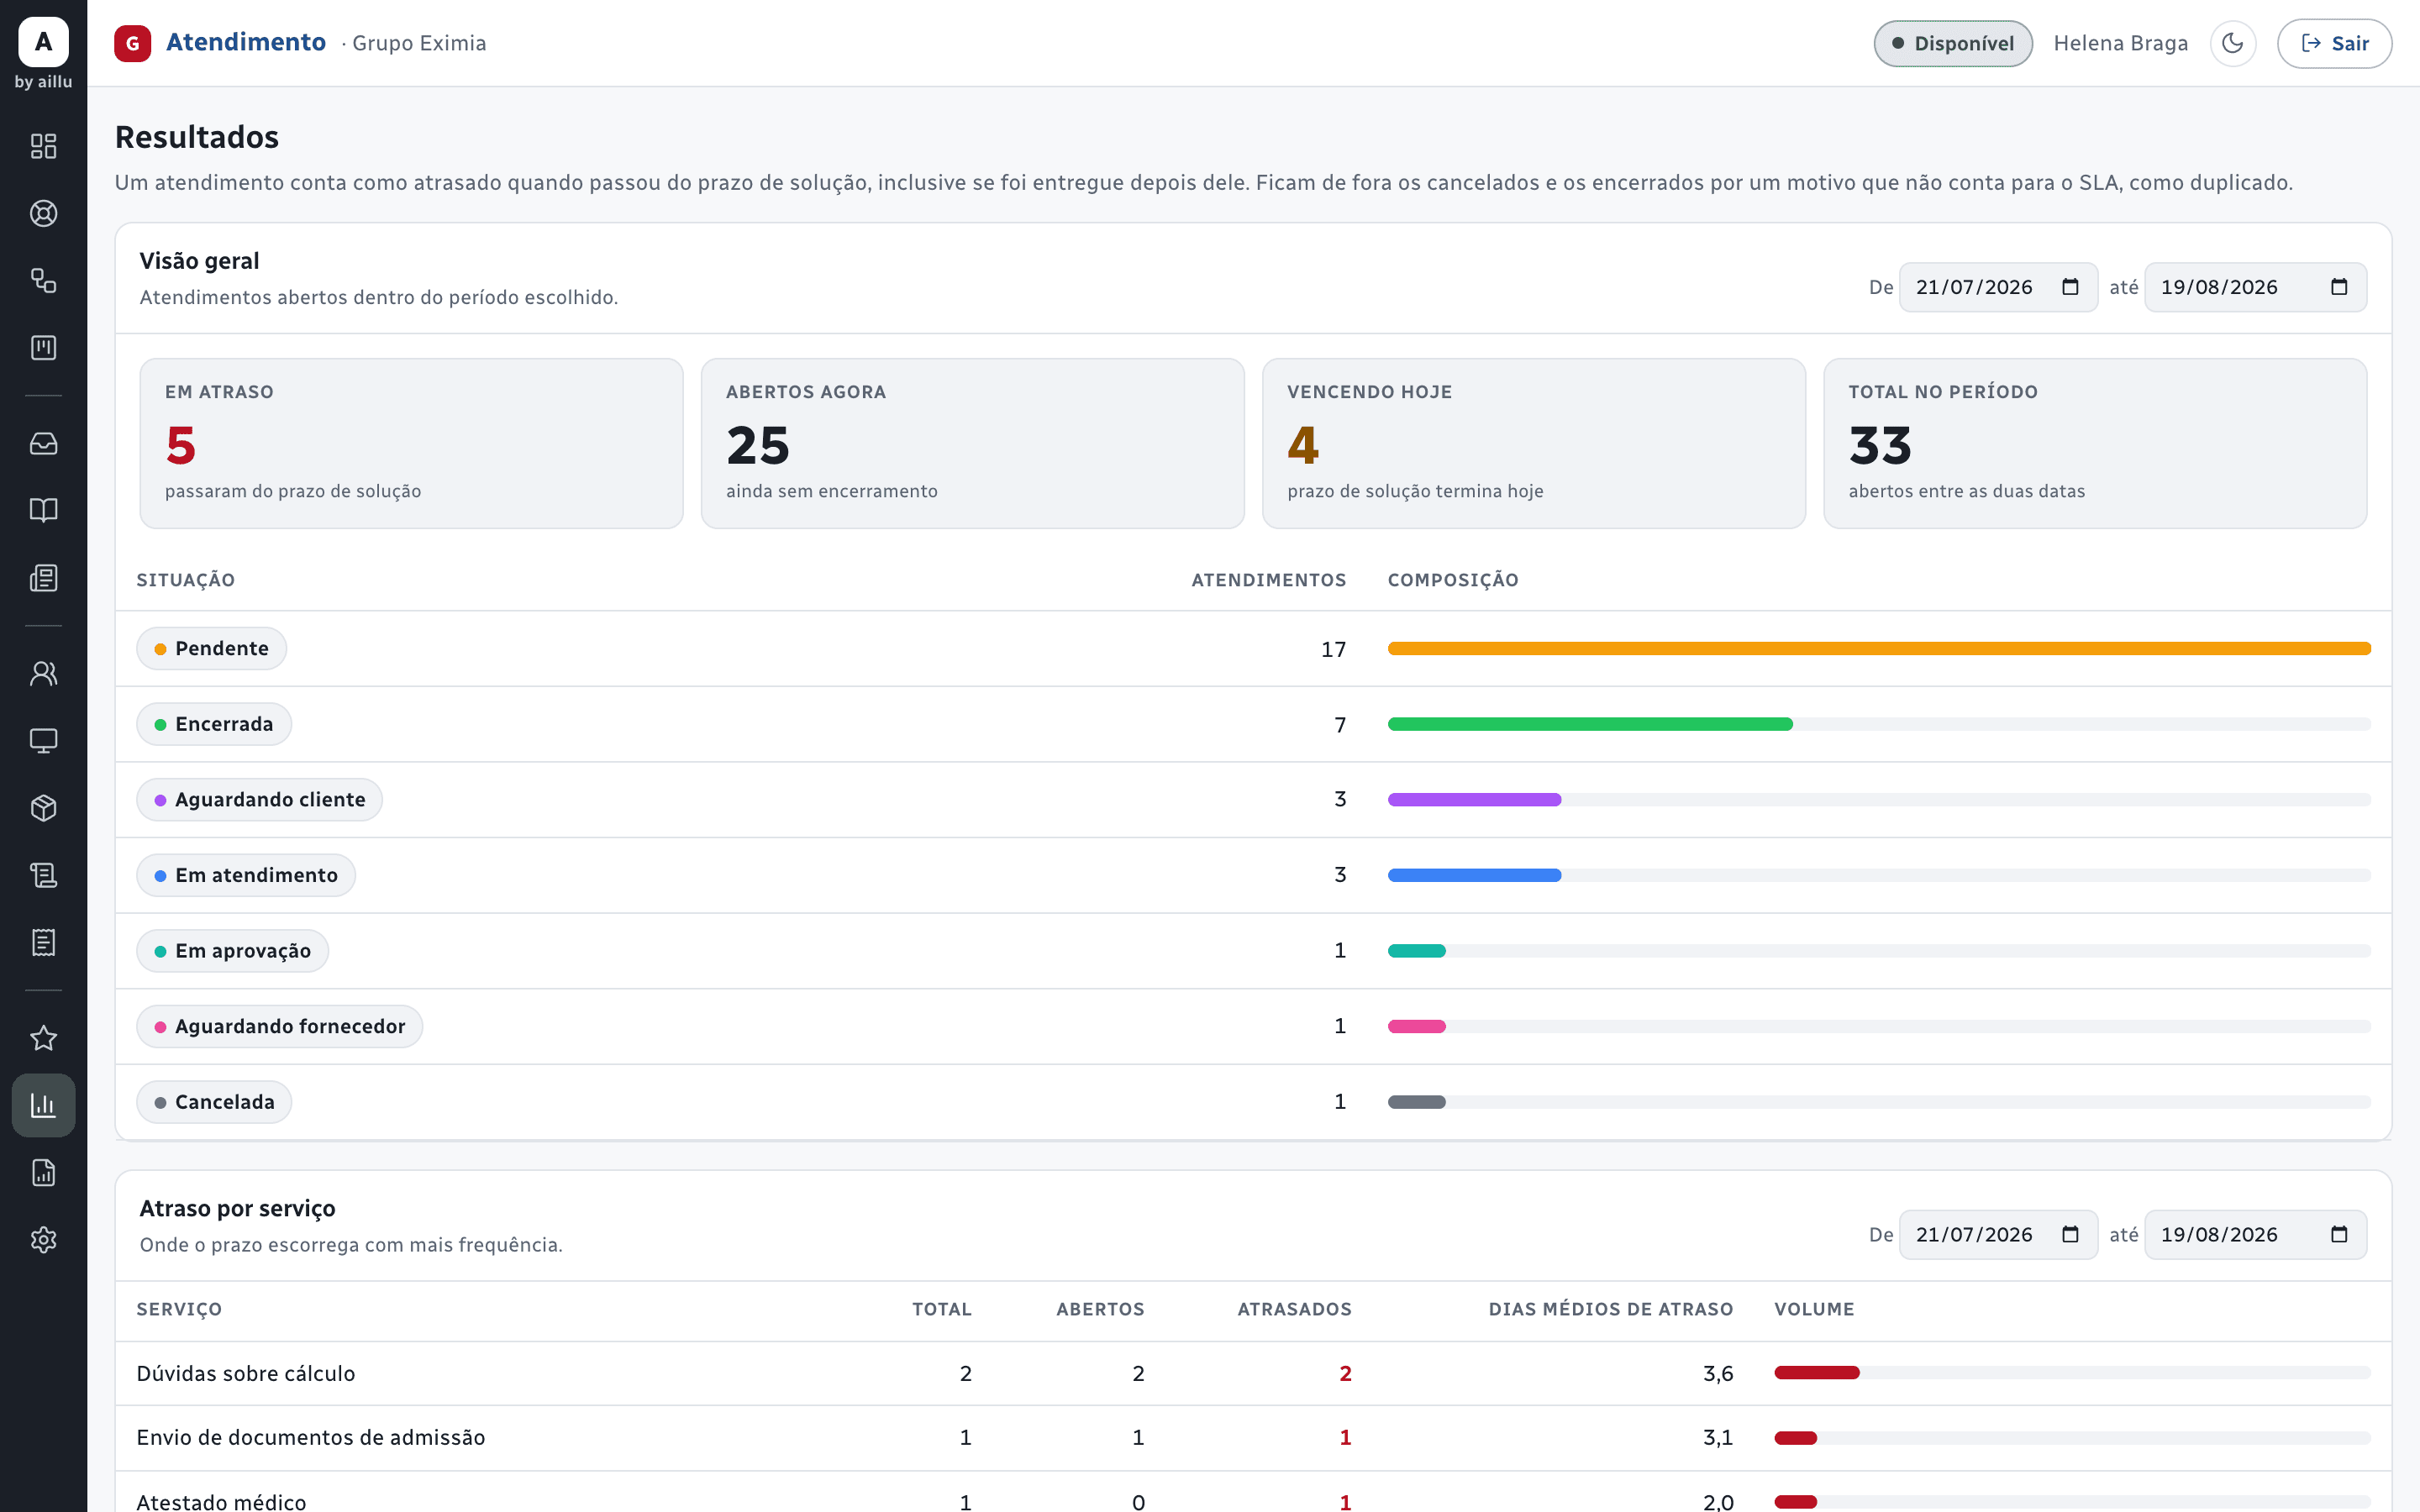Click the Aguardando fornecedor status badge
This screenshot has height=1512, width=2420.
click(x=279, y=1026)
